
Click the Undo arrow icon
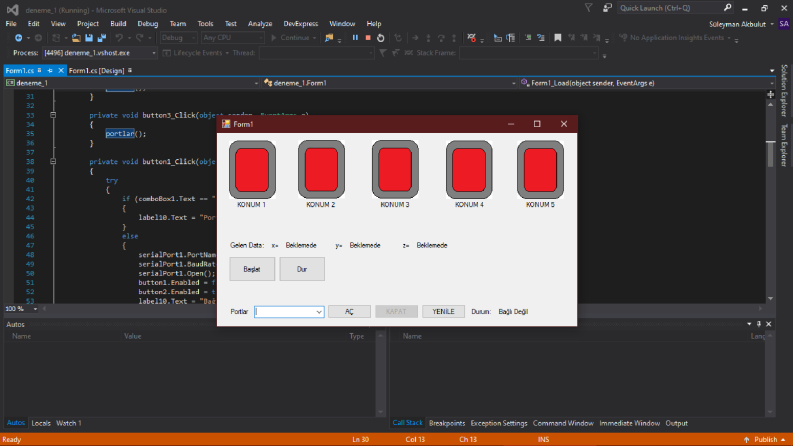point(119,38)
